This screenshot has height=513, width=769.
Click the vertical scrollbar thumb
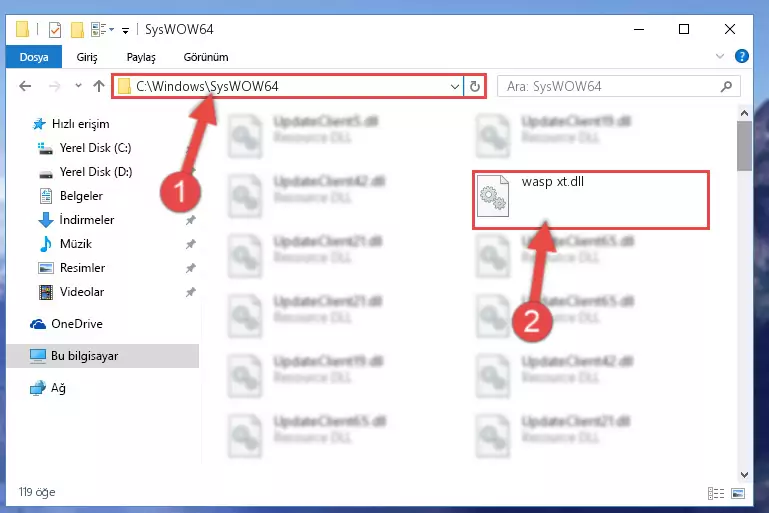tap(744, 146)
